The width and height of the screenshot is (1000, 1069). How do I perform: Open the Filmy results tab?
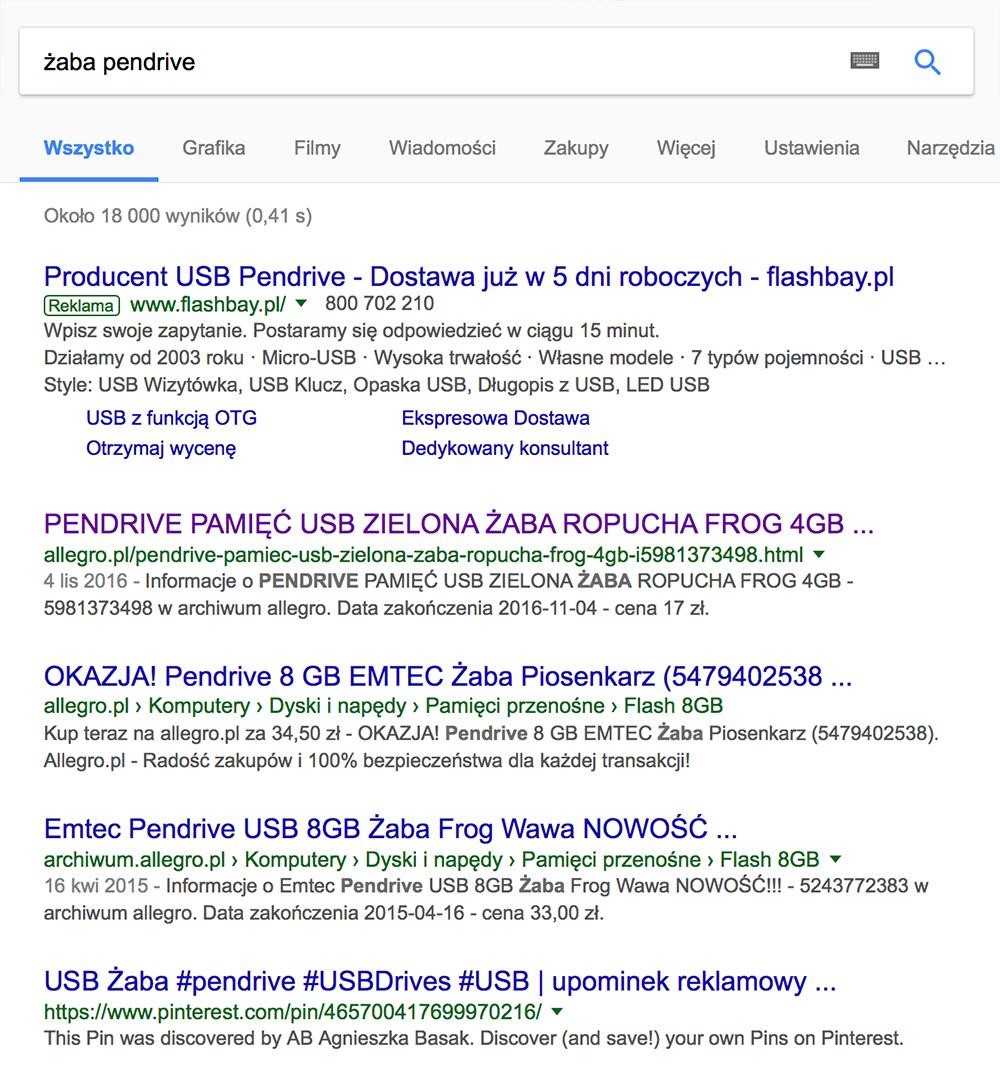click(x=317, y=148)
